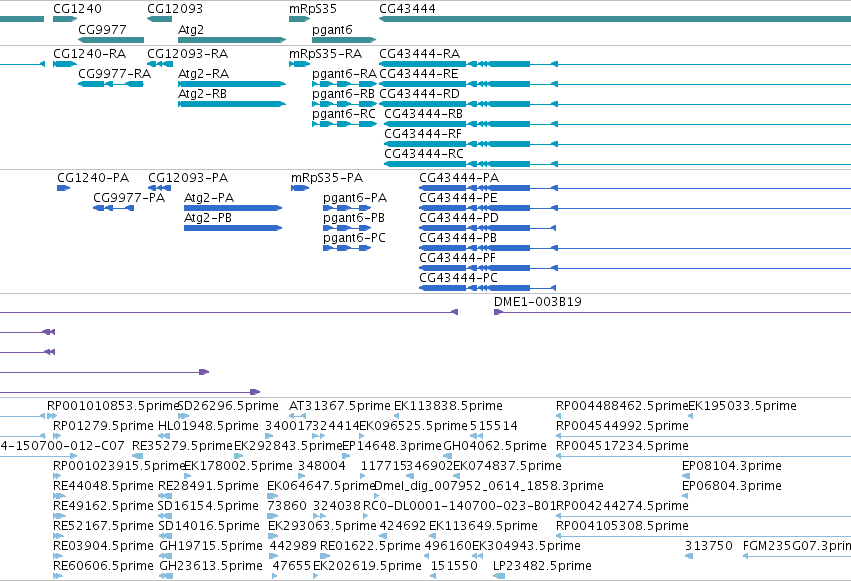Select transcript CG43444-RE
851x581 pixels.
(x=615, y=84)
